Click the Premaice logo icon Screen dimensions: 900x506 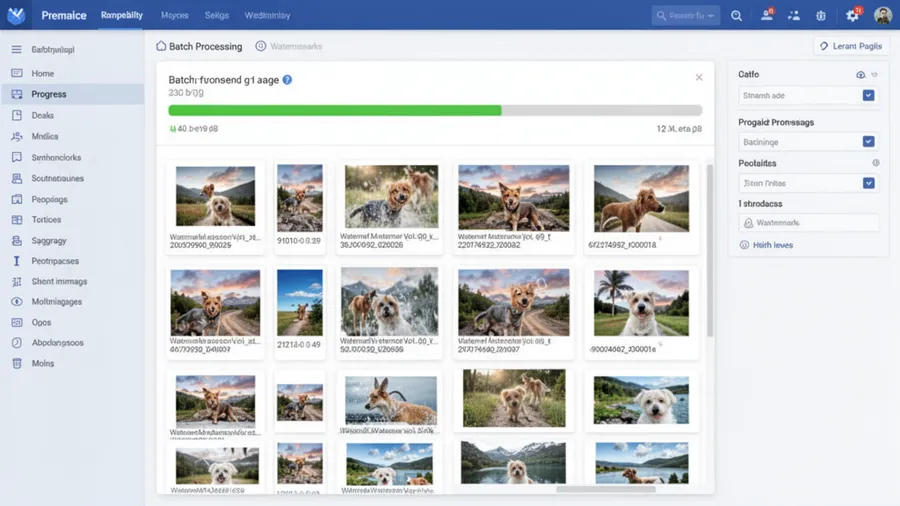point(16,15)
